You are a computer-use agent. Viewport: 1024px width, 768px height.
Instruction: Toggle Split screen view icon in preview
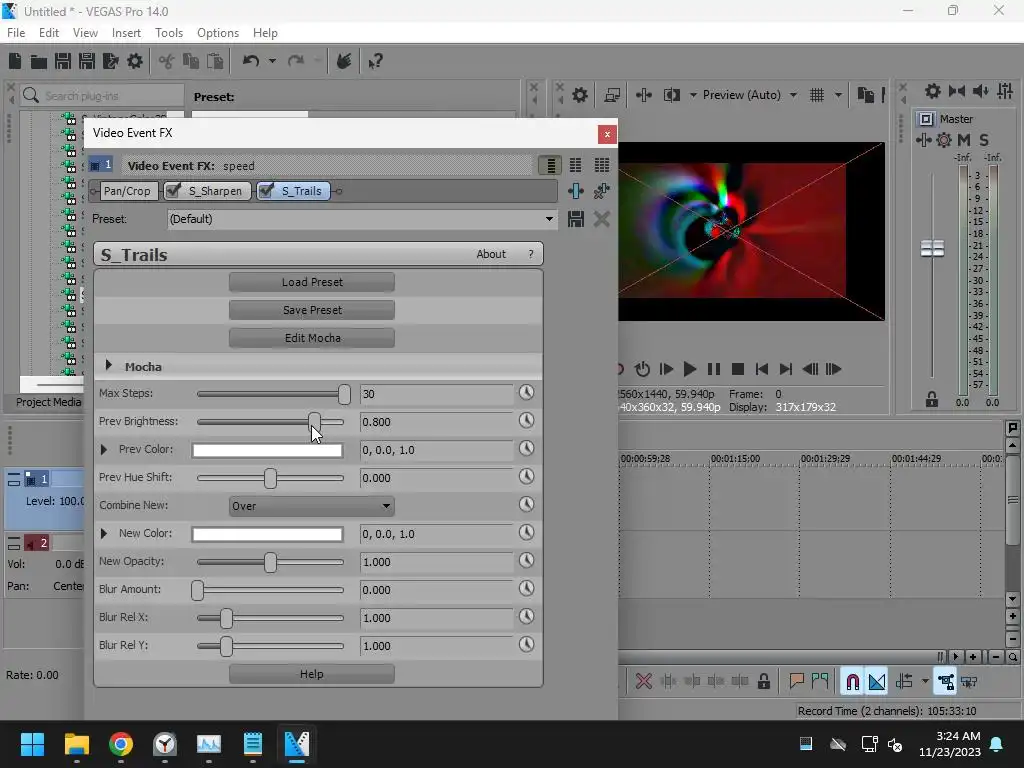(x=671, y=95)
